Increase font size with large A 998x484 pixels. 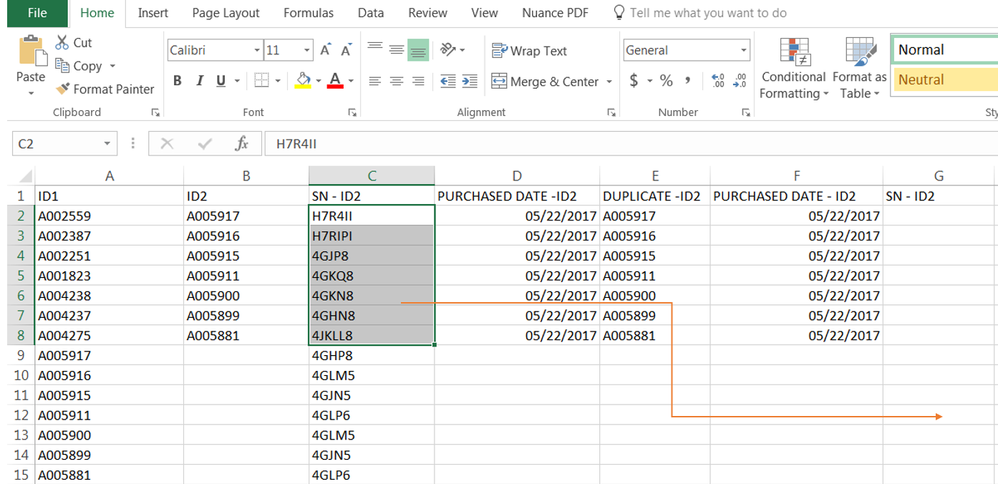pos(325,50)
